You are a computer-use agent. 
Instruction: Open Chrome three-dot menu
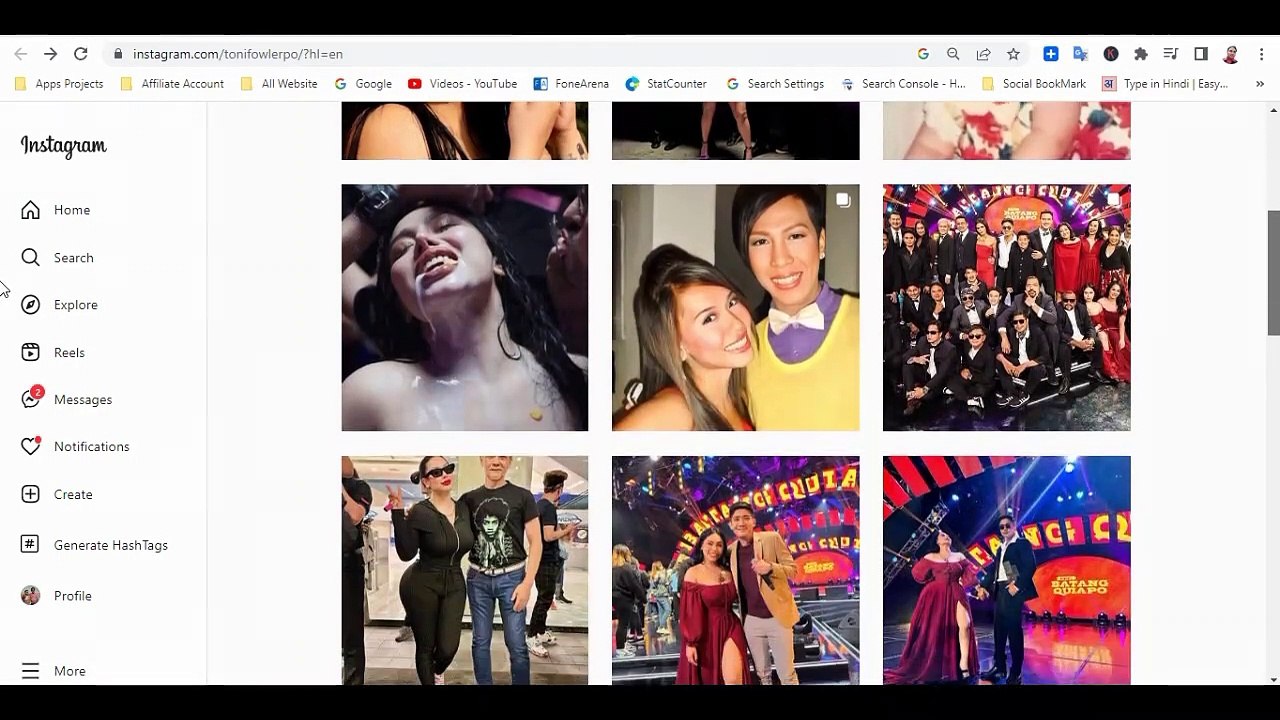pyautogui.click(x=1263, y=54)
